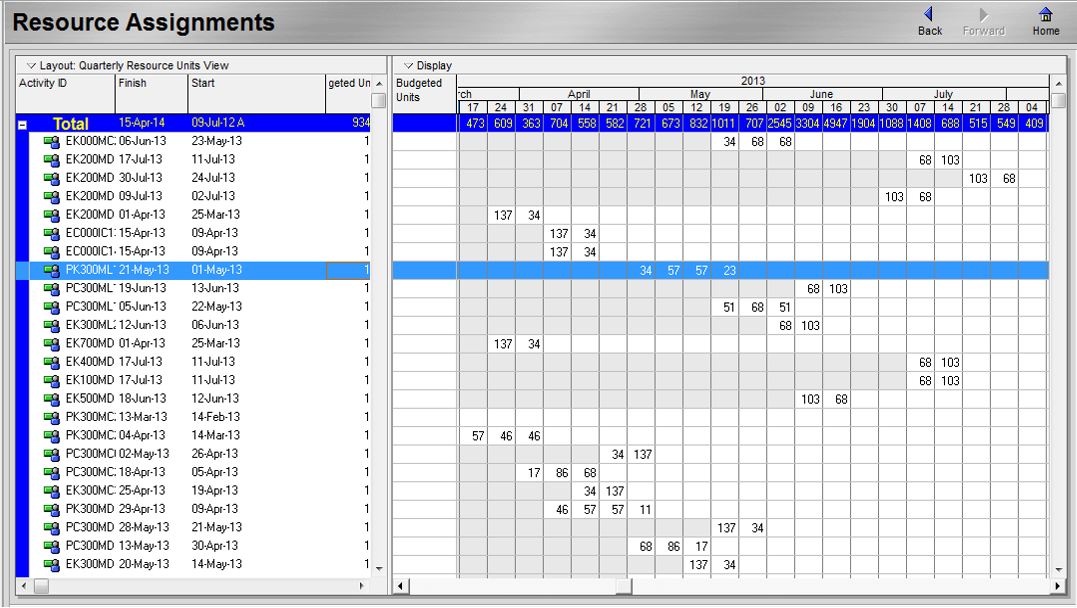Open the Layout: Quarterly Resource Units View menu
Screen dimensions: 1077x608
[x=127, y=66]
